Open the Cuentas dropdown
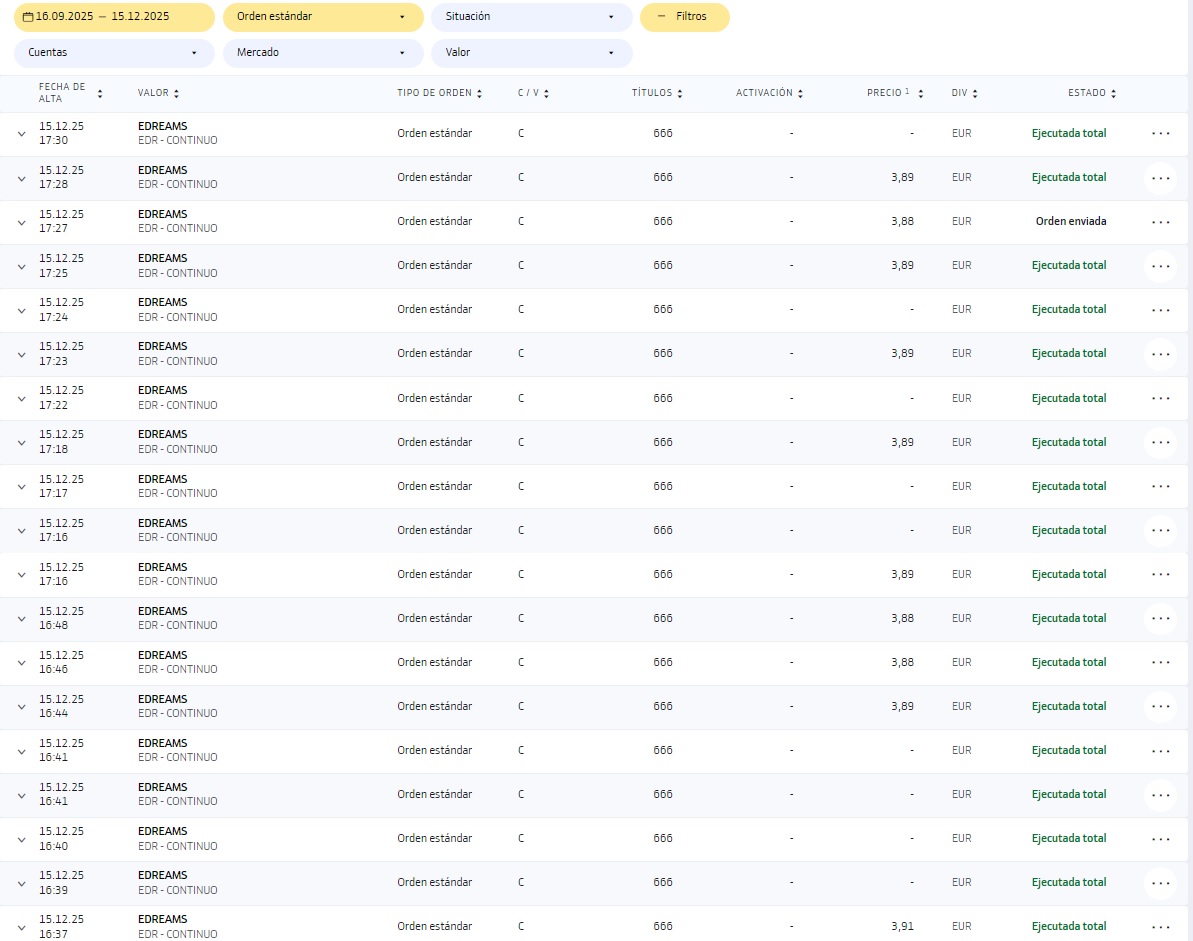 tap(114, 53)
